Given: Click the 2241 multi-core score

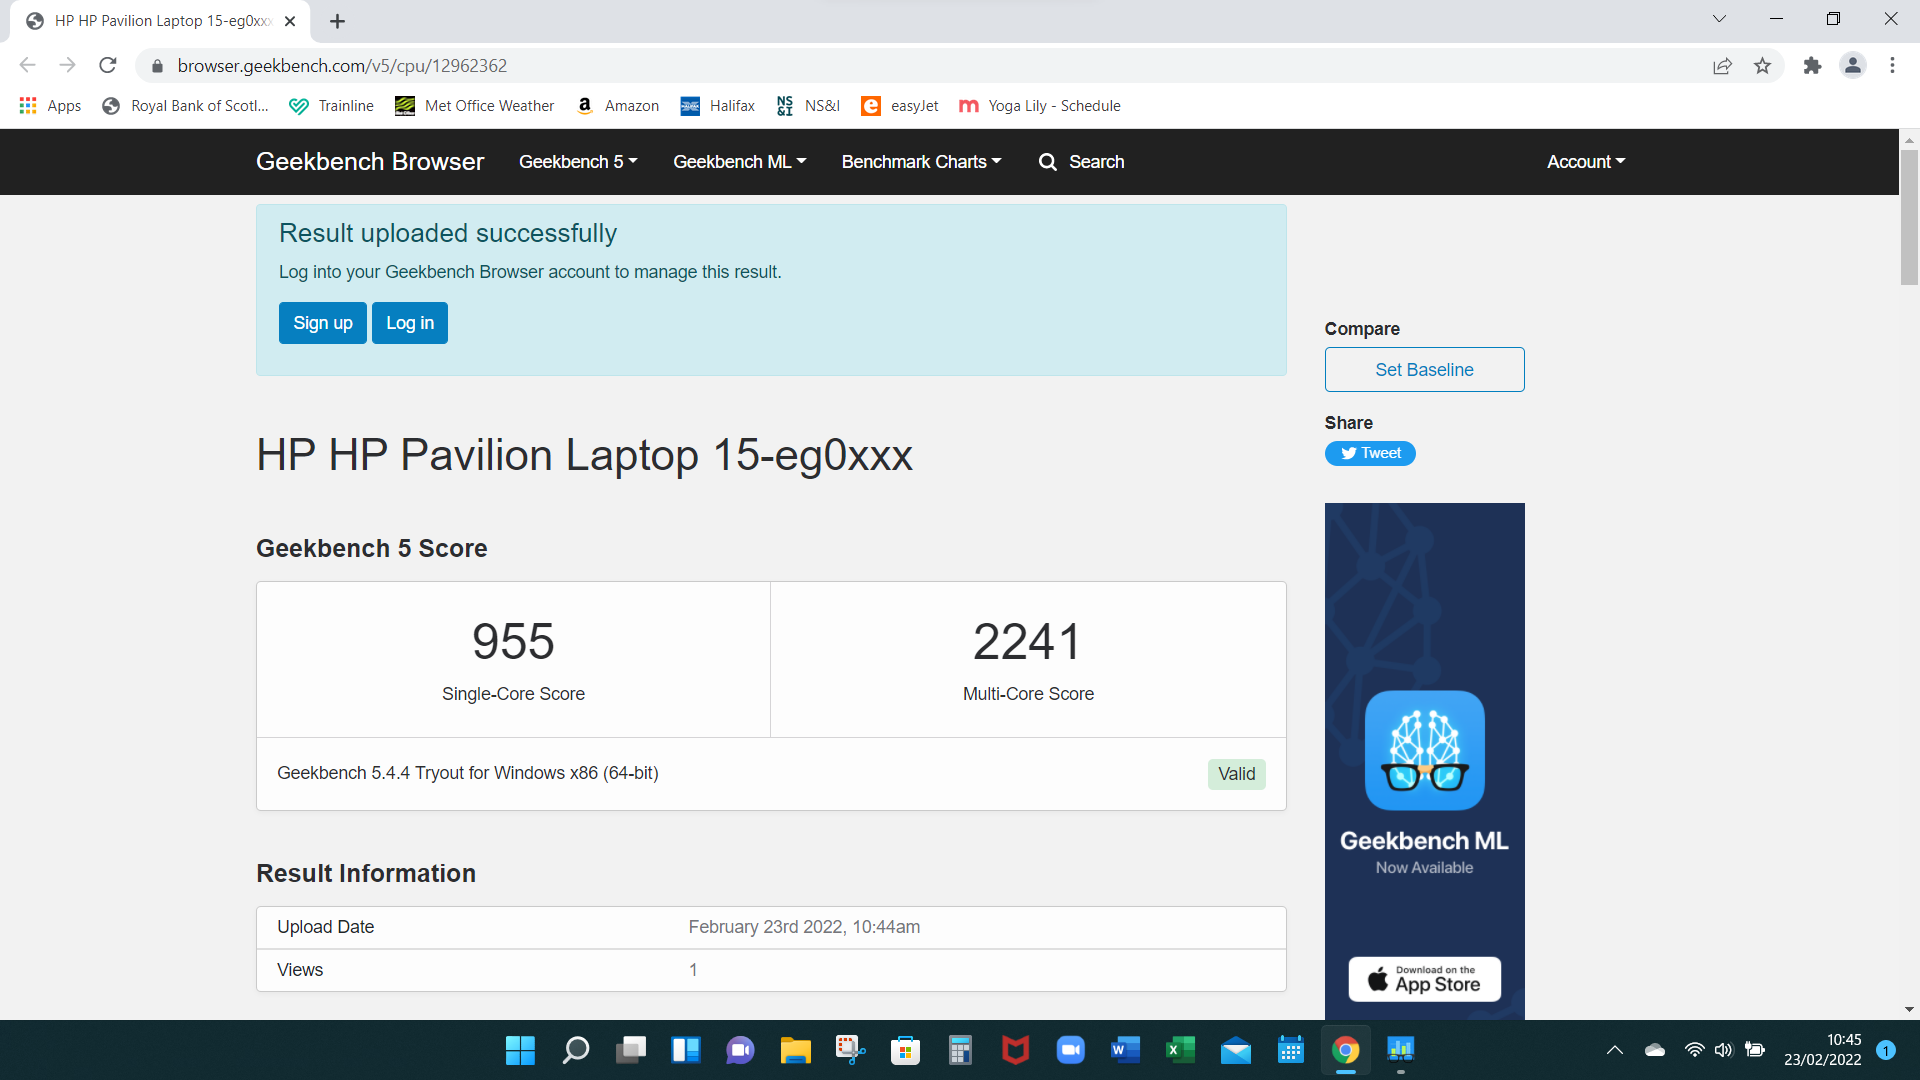Looking at the screenshot, I should click(1028, 641).
